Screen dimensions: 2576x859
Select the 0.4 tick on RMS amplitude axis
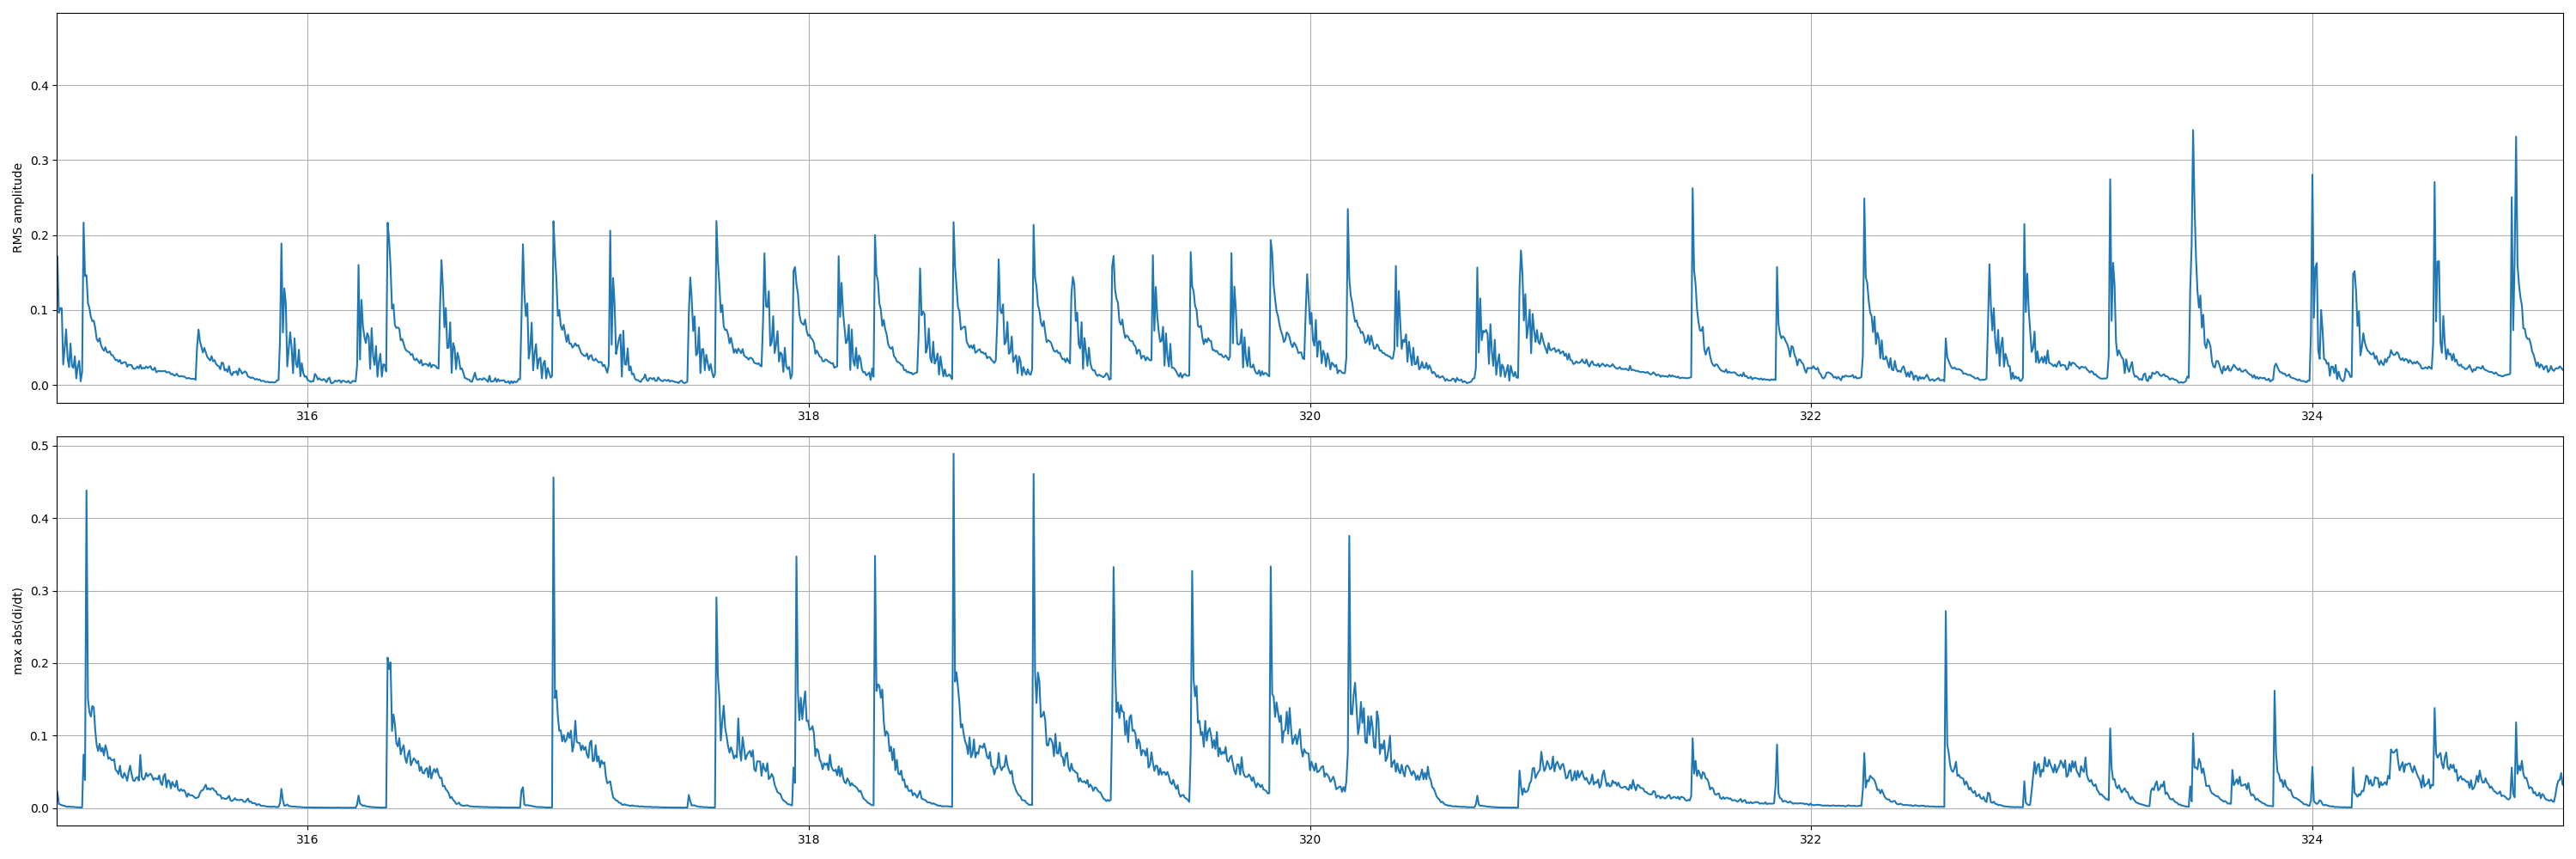[40, 86]
